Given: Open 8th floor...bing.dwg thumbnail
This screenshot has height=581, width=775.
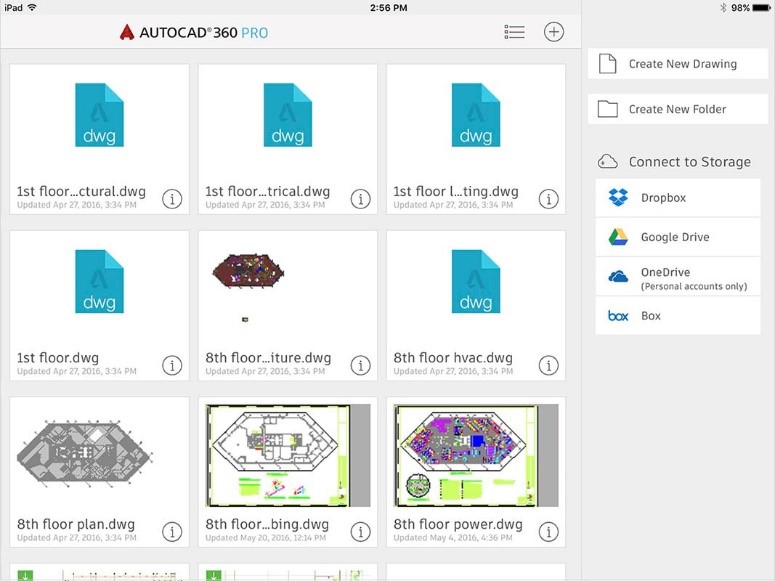Looking at the screenshot, I should 288,455.
